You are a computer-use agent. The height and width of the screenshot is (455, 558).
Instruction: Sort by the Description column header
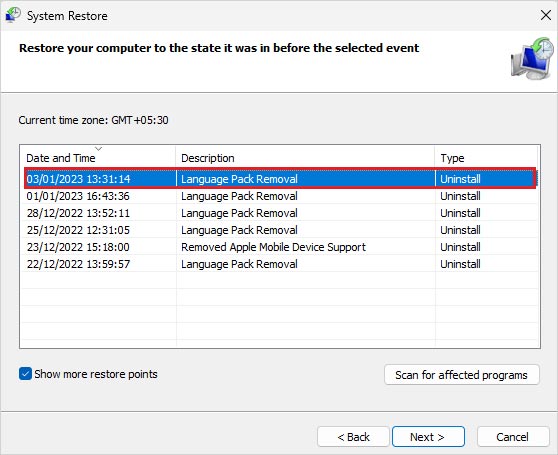pos(305,158)
